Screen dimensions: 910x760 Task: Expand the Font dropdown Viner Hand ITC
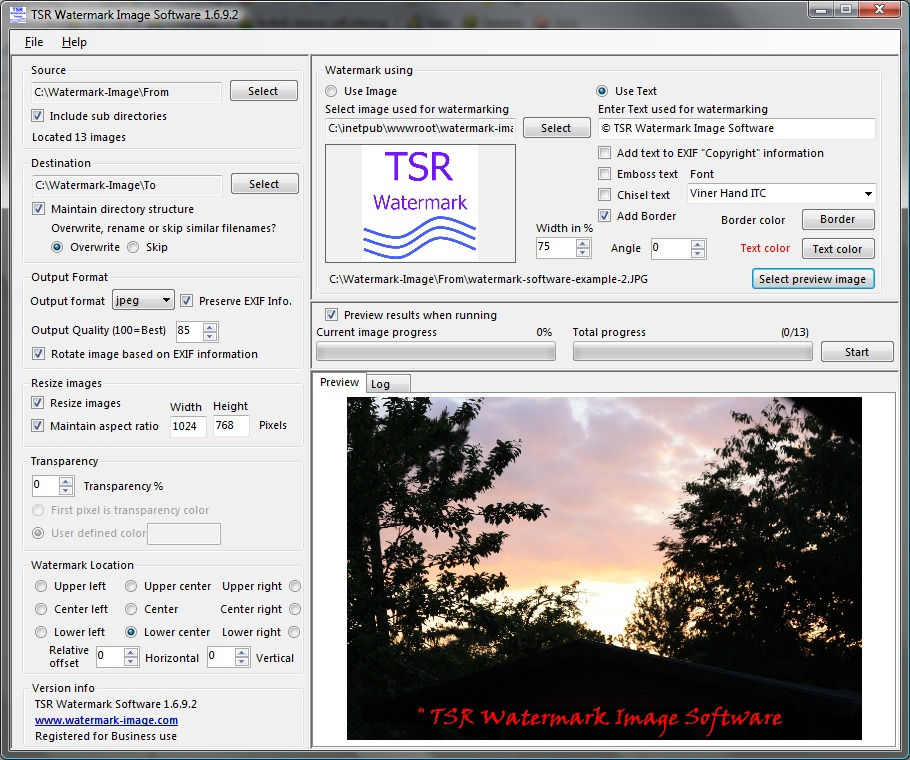click(x=781, y=193)
